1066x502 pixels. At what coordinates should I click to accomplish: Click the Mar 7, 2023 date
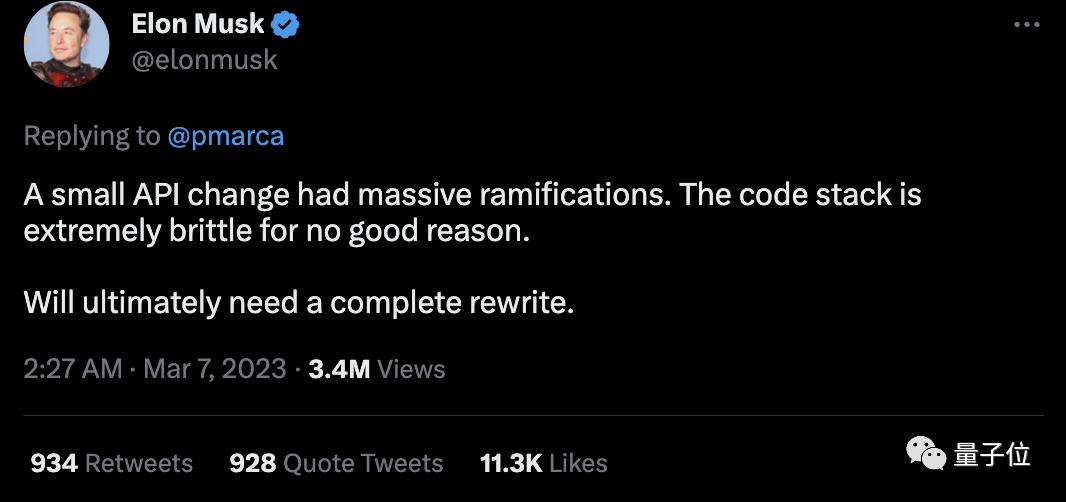[215, 368]
